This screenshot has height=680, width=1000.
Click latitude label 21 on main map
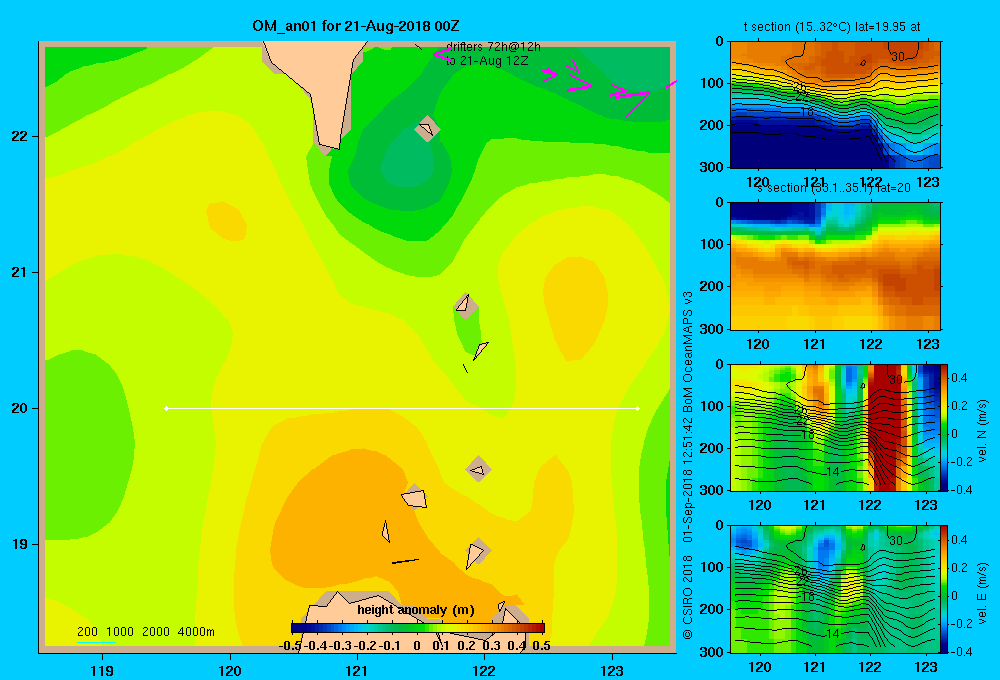(20, 272)
